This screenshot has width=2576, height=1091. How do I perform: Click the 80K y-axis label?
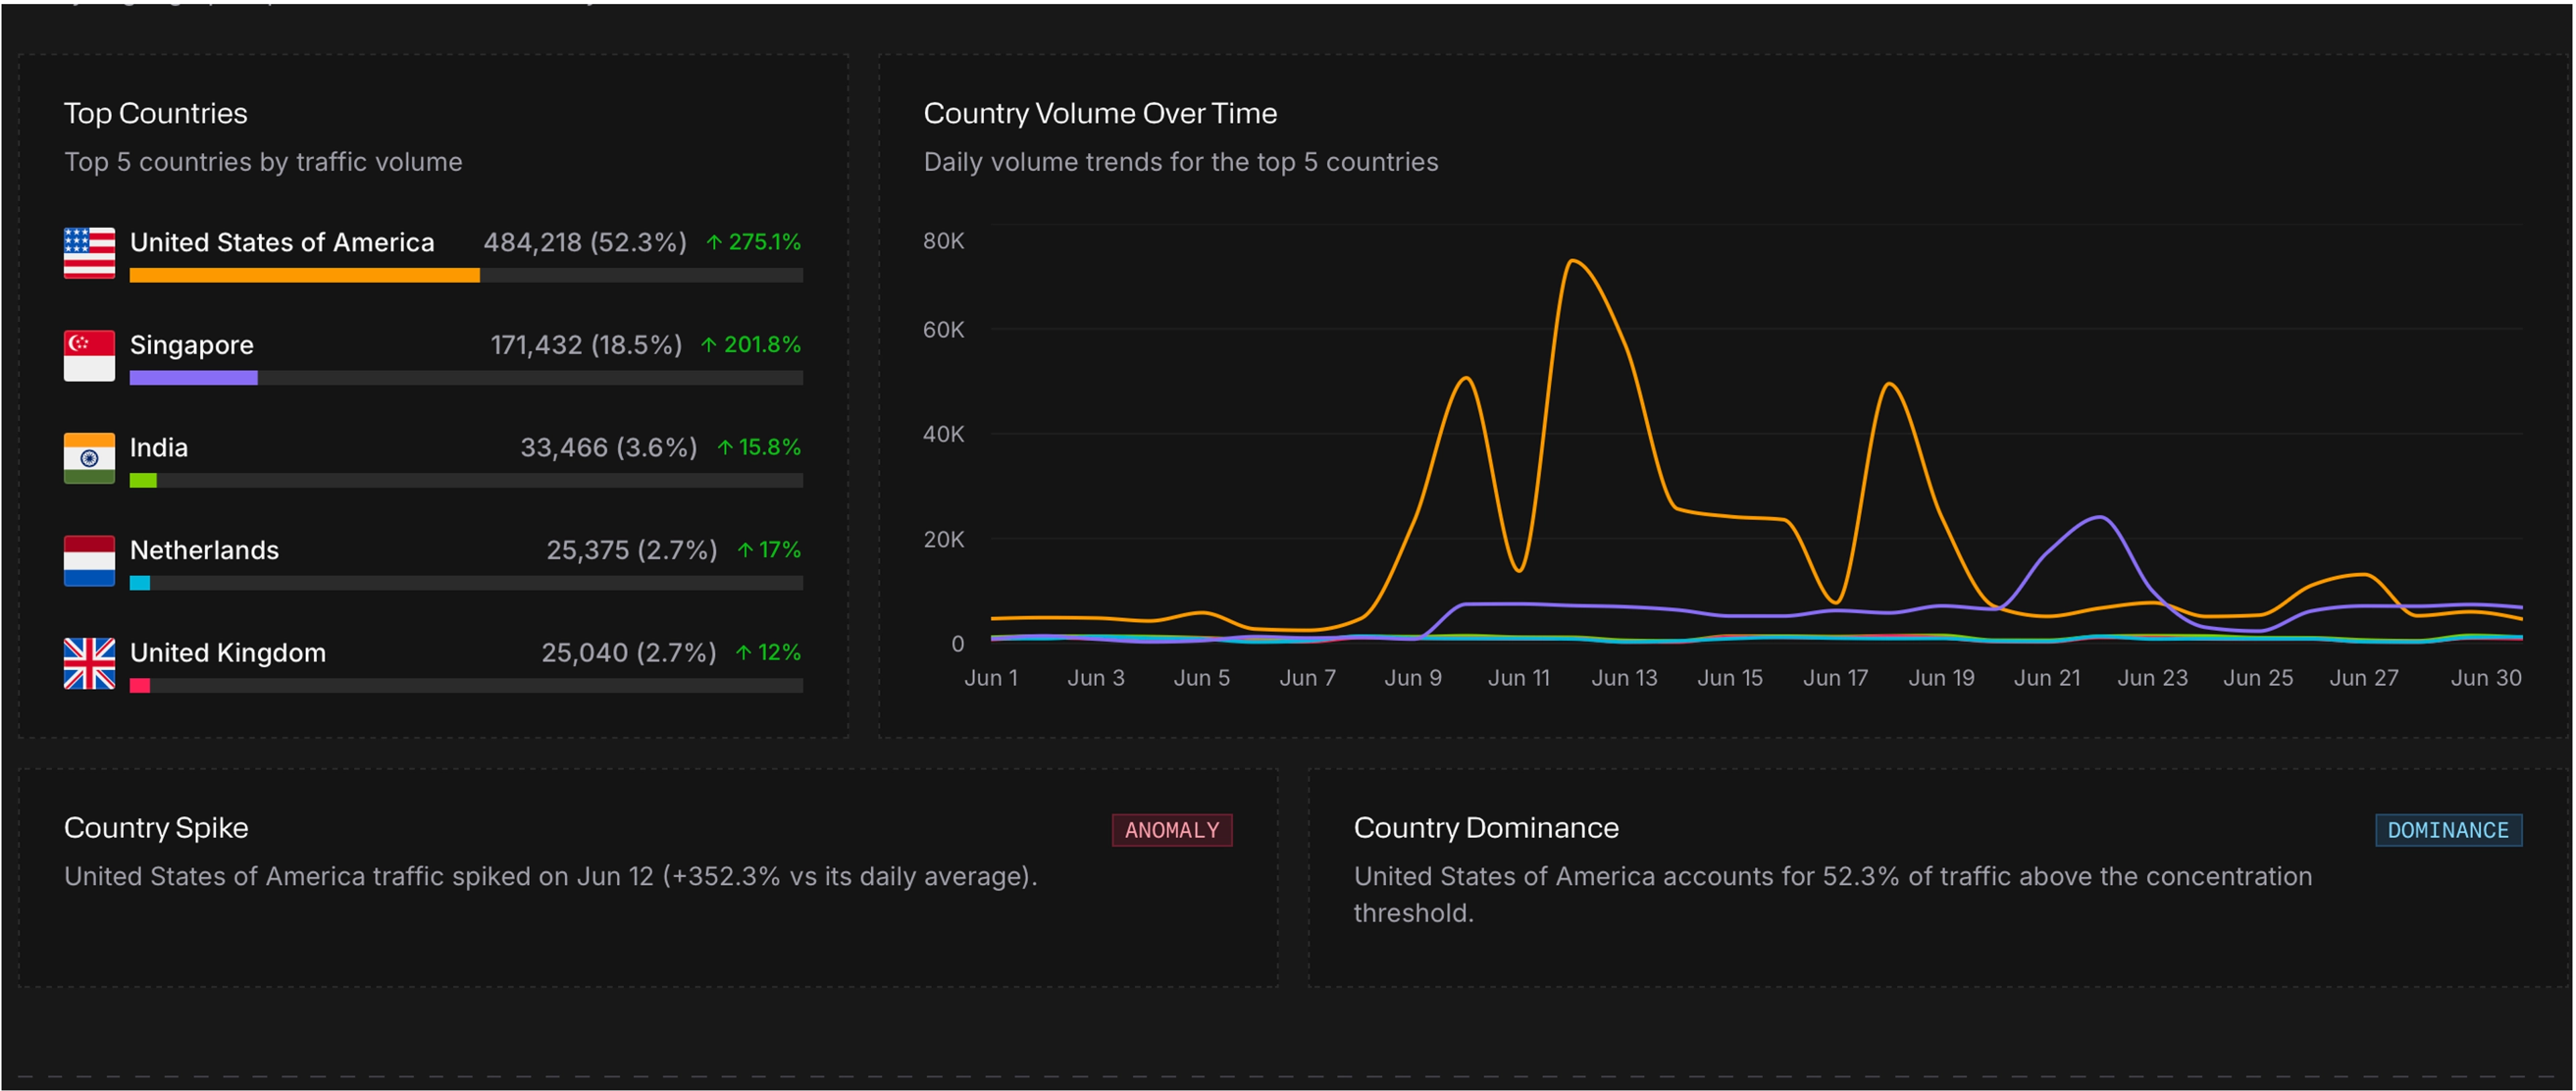944,241
